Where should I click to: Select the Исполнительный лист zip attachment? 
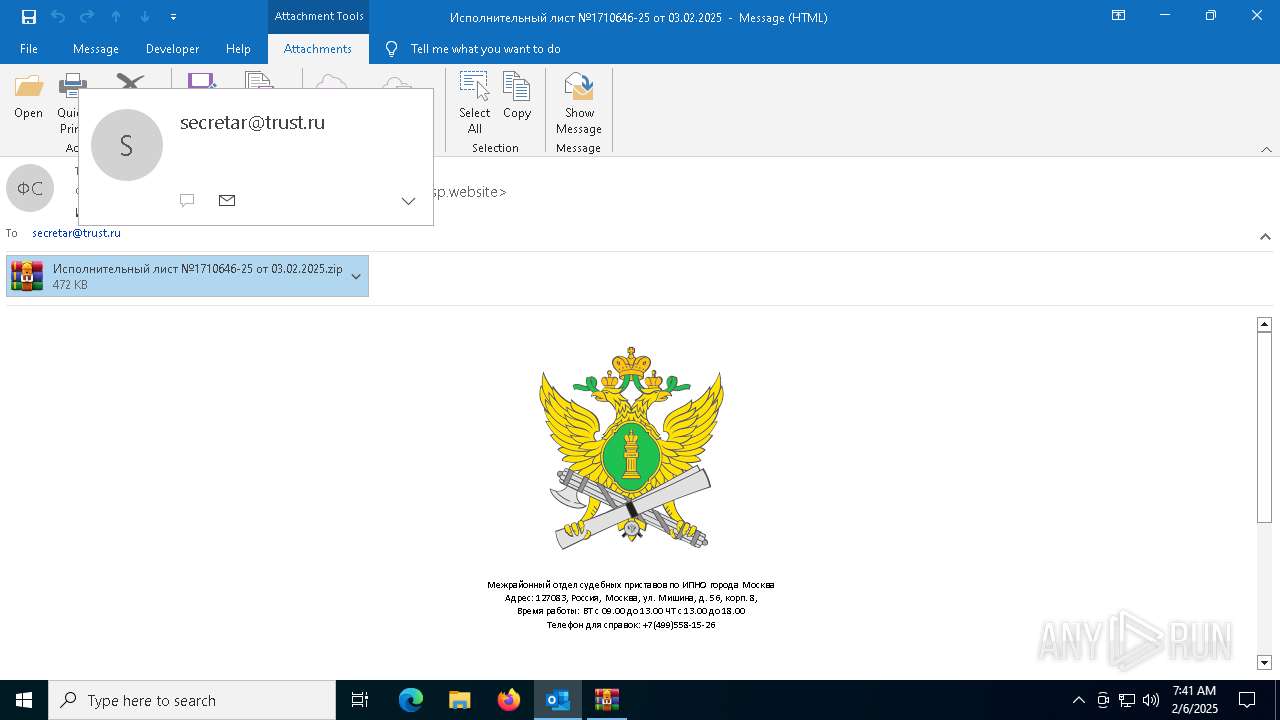[x=187, y=276]
